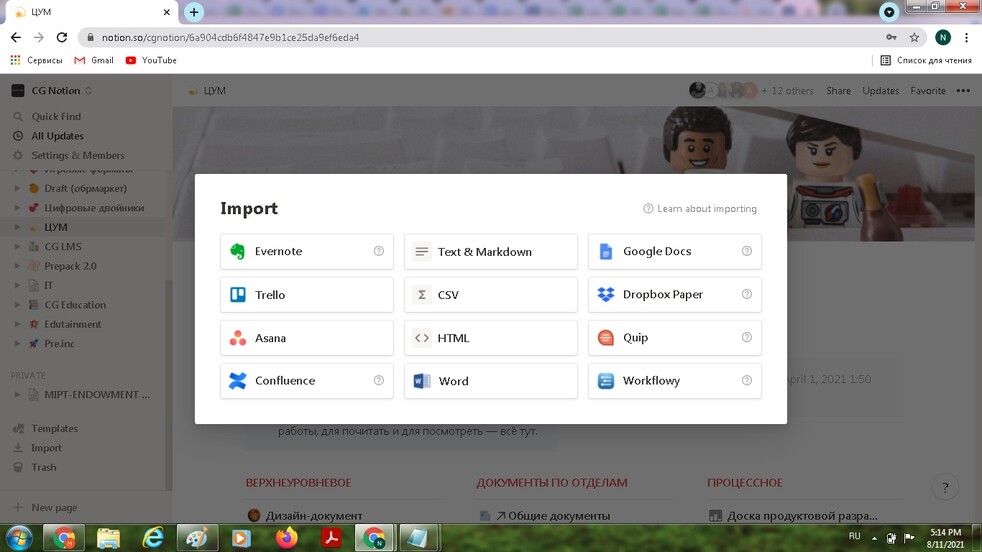Screen dimensions: 982x552
Task: Open Chrome three-dot menu
Action: point(966,38)
